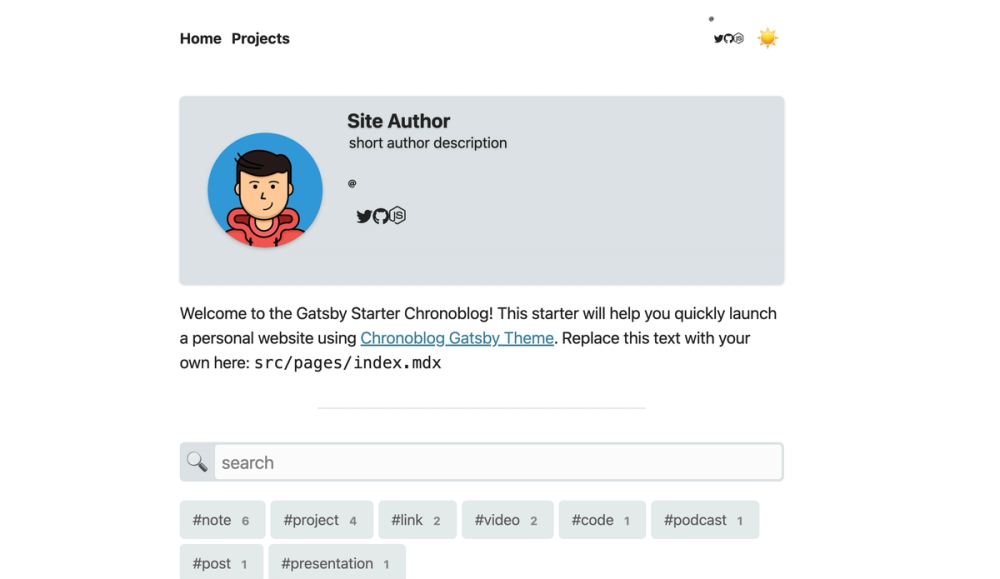Viewport: 1000px width, 579px height.
Task: Click the magnifying glass search icon
Action: (197, 462)
